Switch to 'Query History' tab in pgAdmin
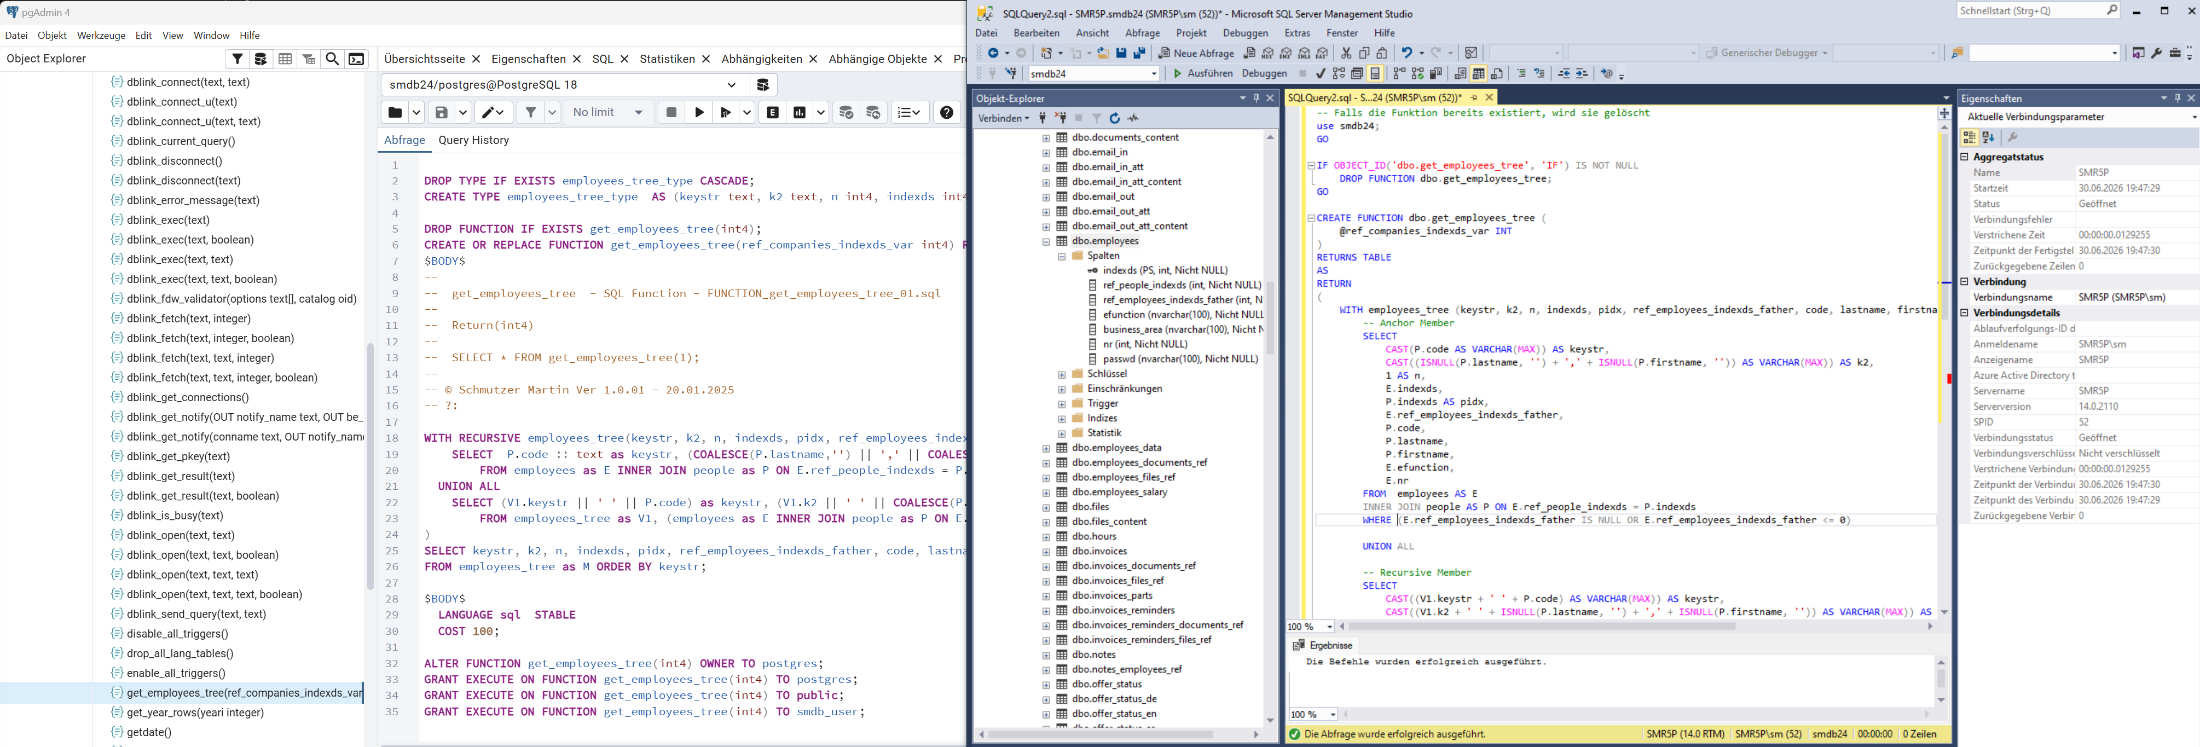Viewport: 2200px width, 747px height. (473, 140)
